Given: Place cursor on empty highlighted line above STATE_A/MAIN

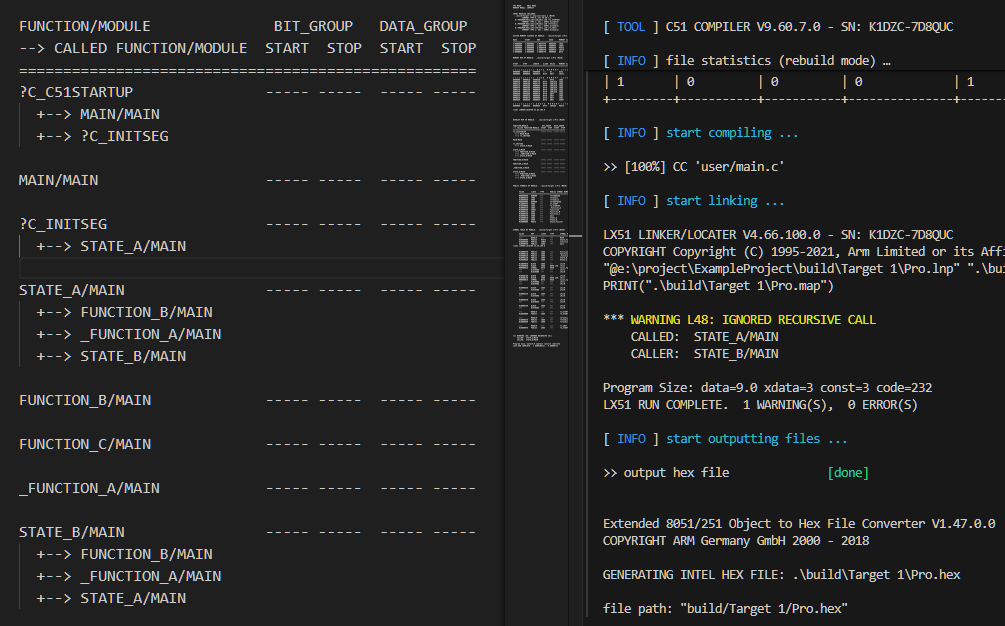Looking at the screenshot, I should [250, 268].
